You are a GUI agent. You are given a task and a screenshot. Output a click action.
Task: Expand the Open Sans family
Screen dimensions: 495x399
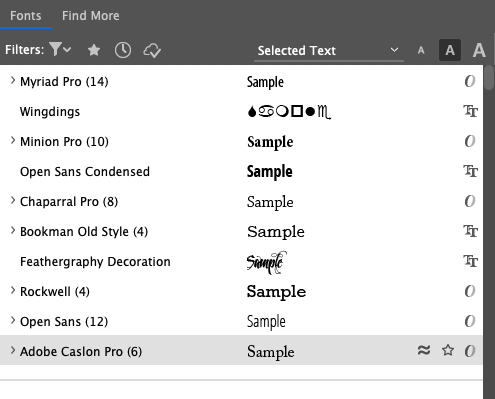coord(13,321)
